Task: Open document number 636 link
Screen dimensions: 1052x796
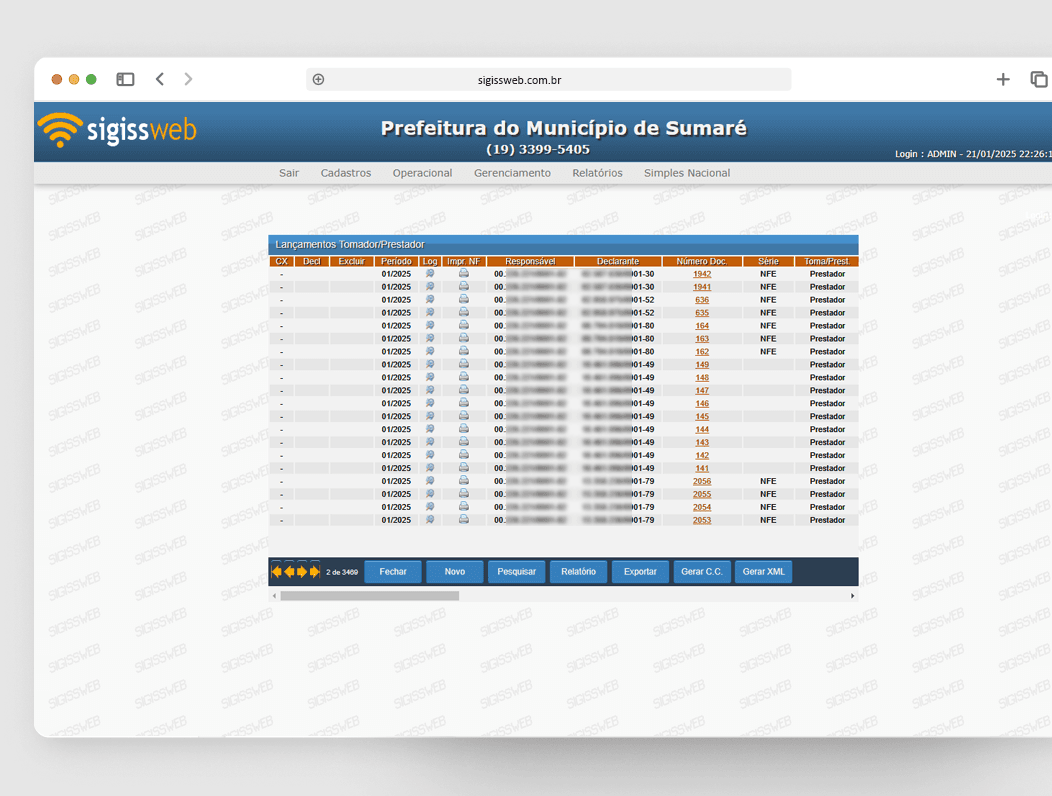Action: click(702, 300)
